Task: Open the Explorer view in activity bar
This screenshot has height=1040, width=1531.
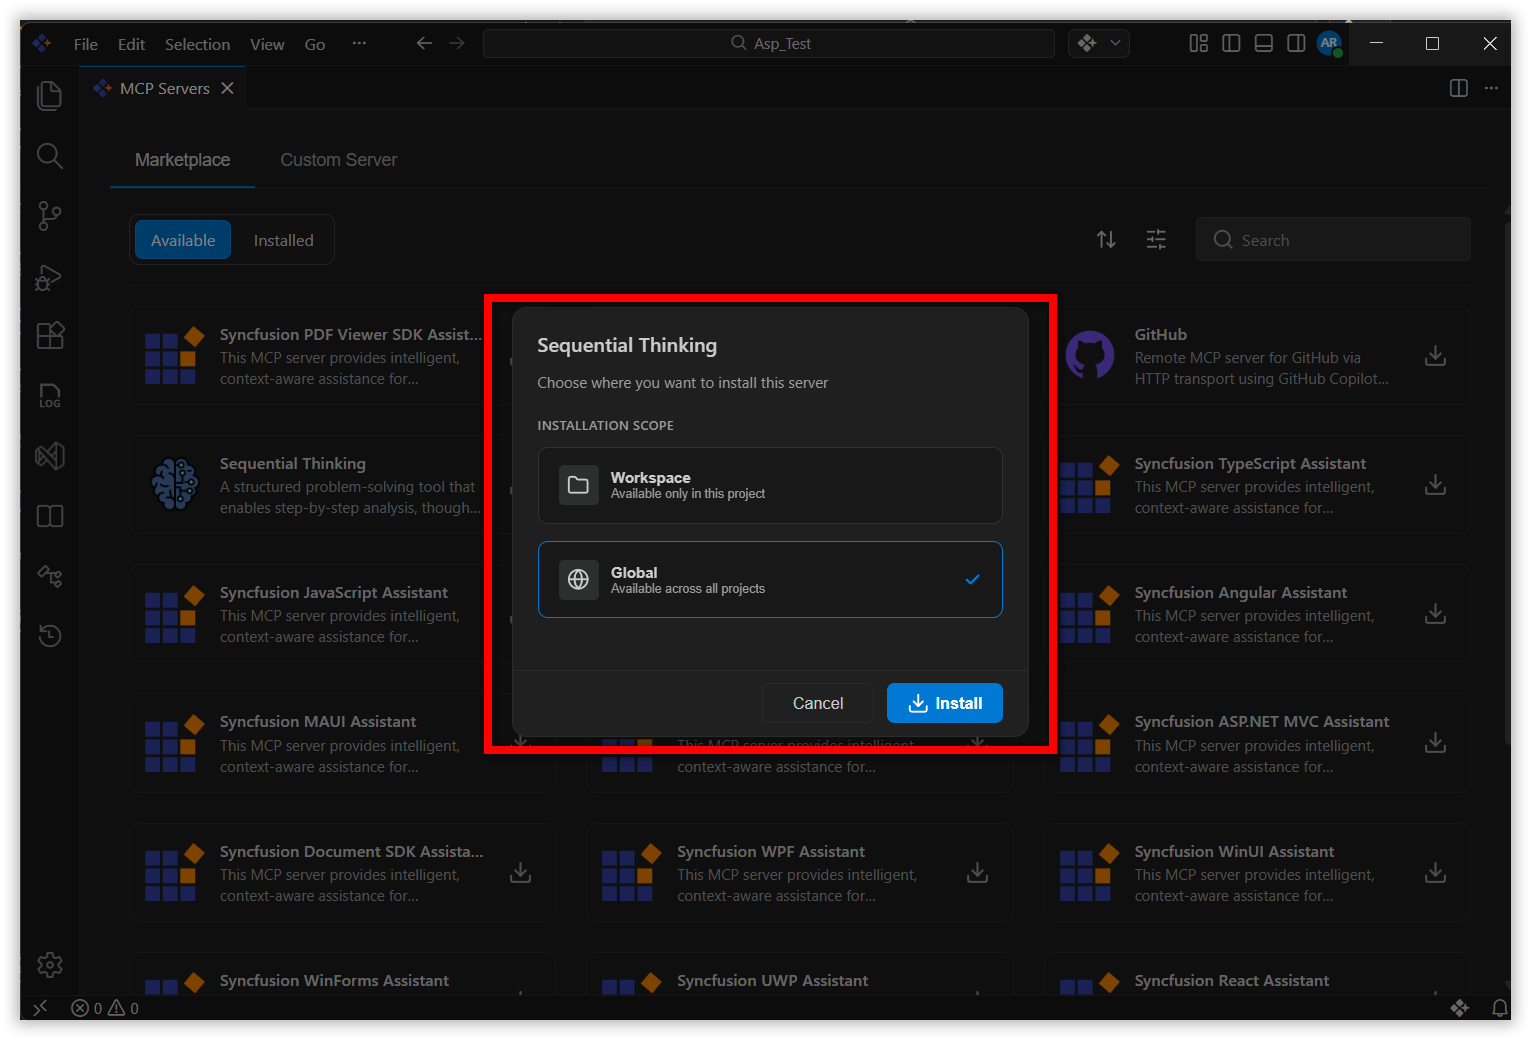Action: (49, 96)
